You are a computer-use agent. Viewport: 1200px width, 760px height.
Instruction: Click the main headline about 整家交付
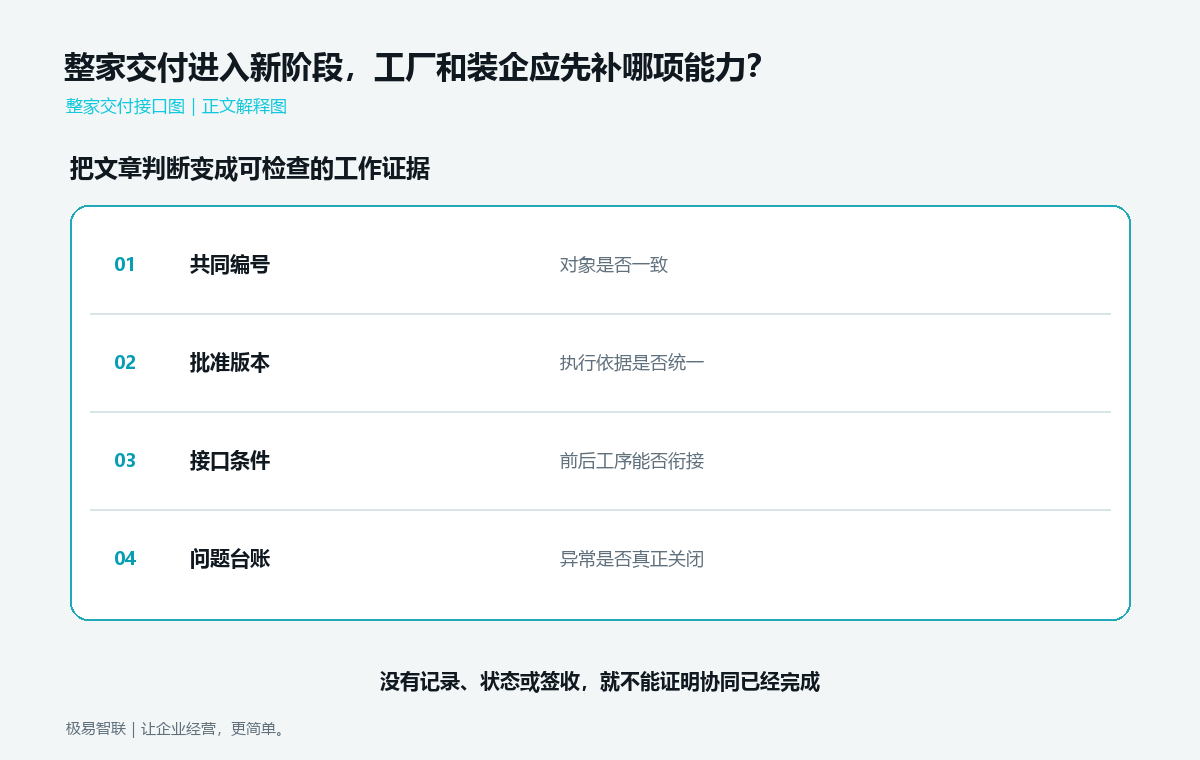tap(413, 68)
